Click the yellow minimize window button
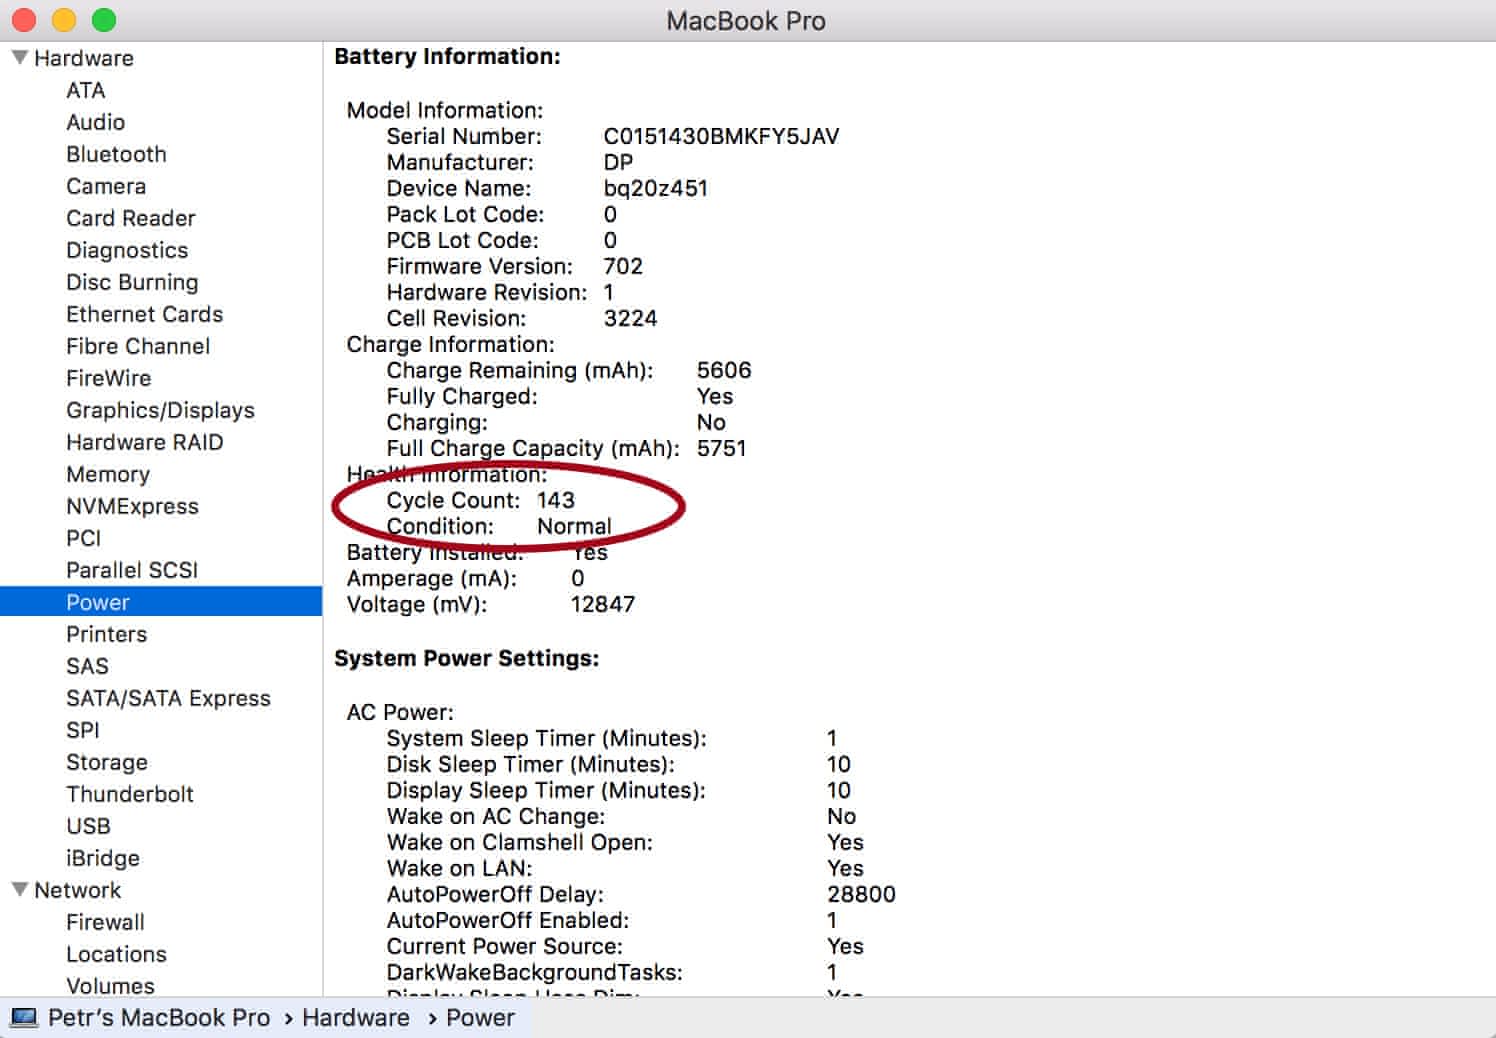 point(64,20)
